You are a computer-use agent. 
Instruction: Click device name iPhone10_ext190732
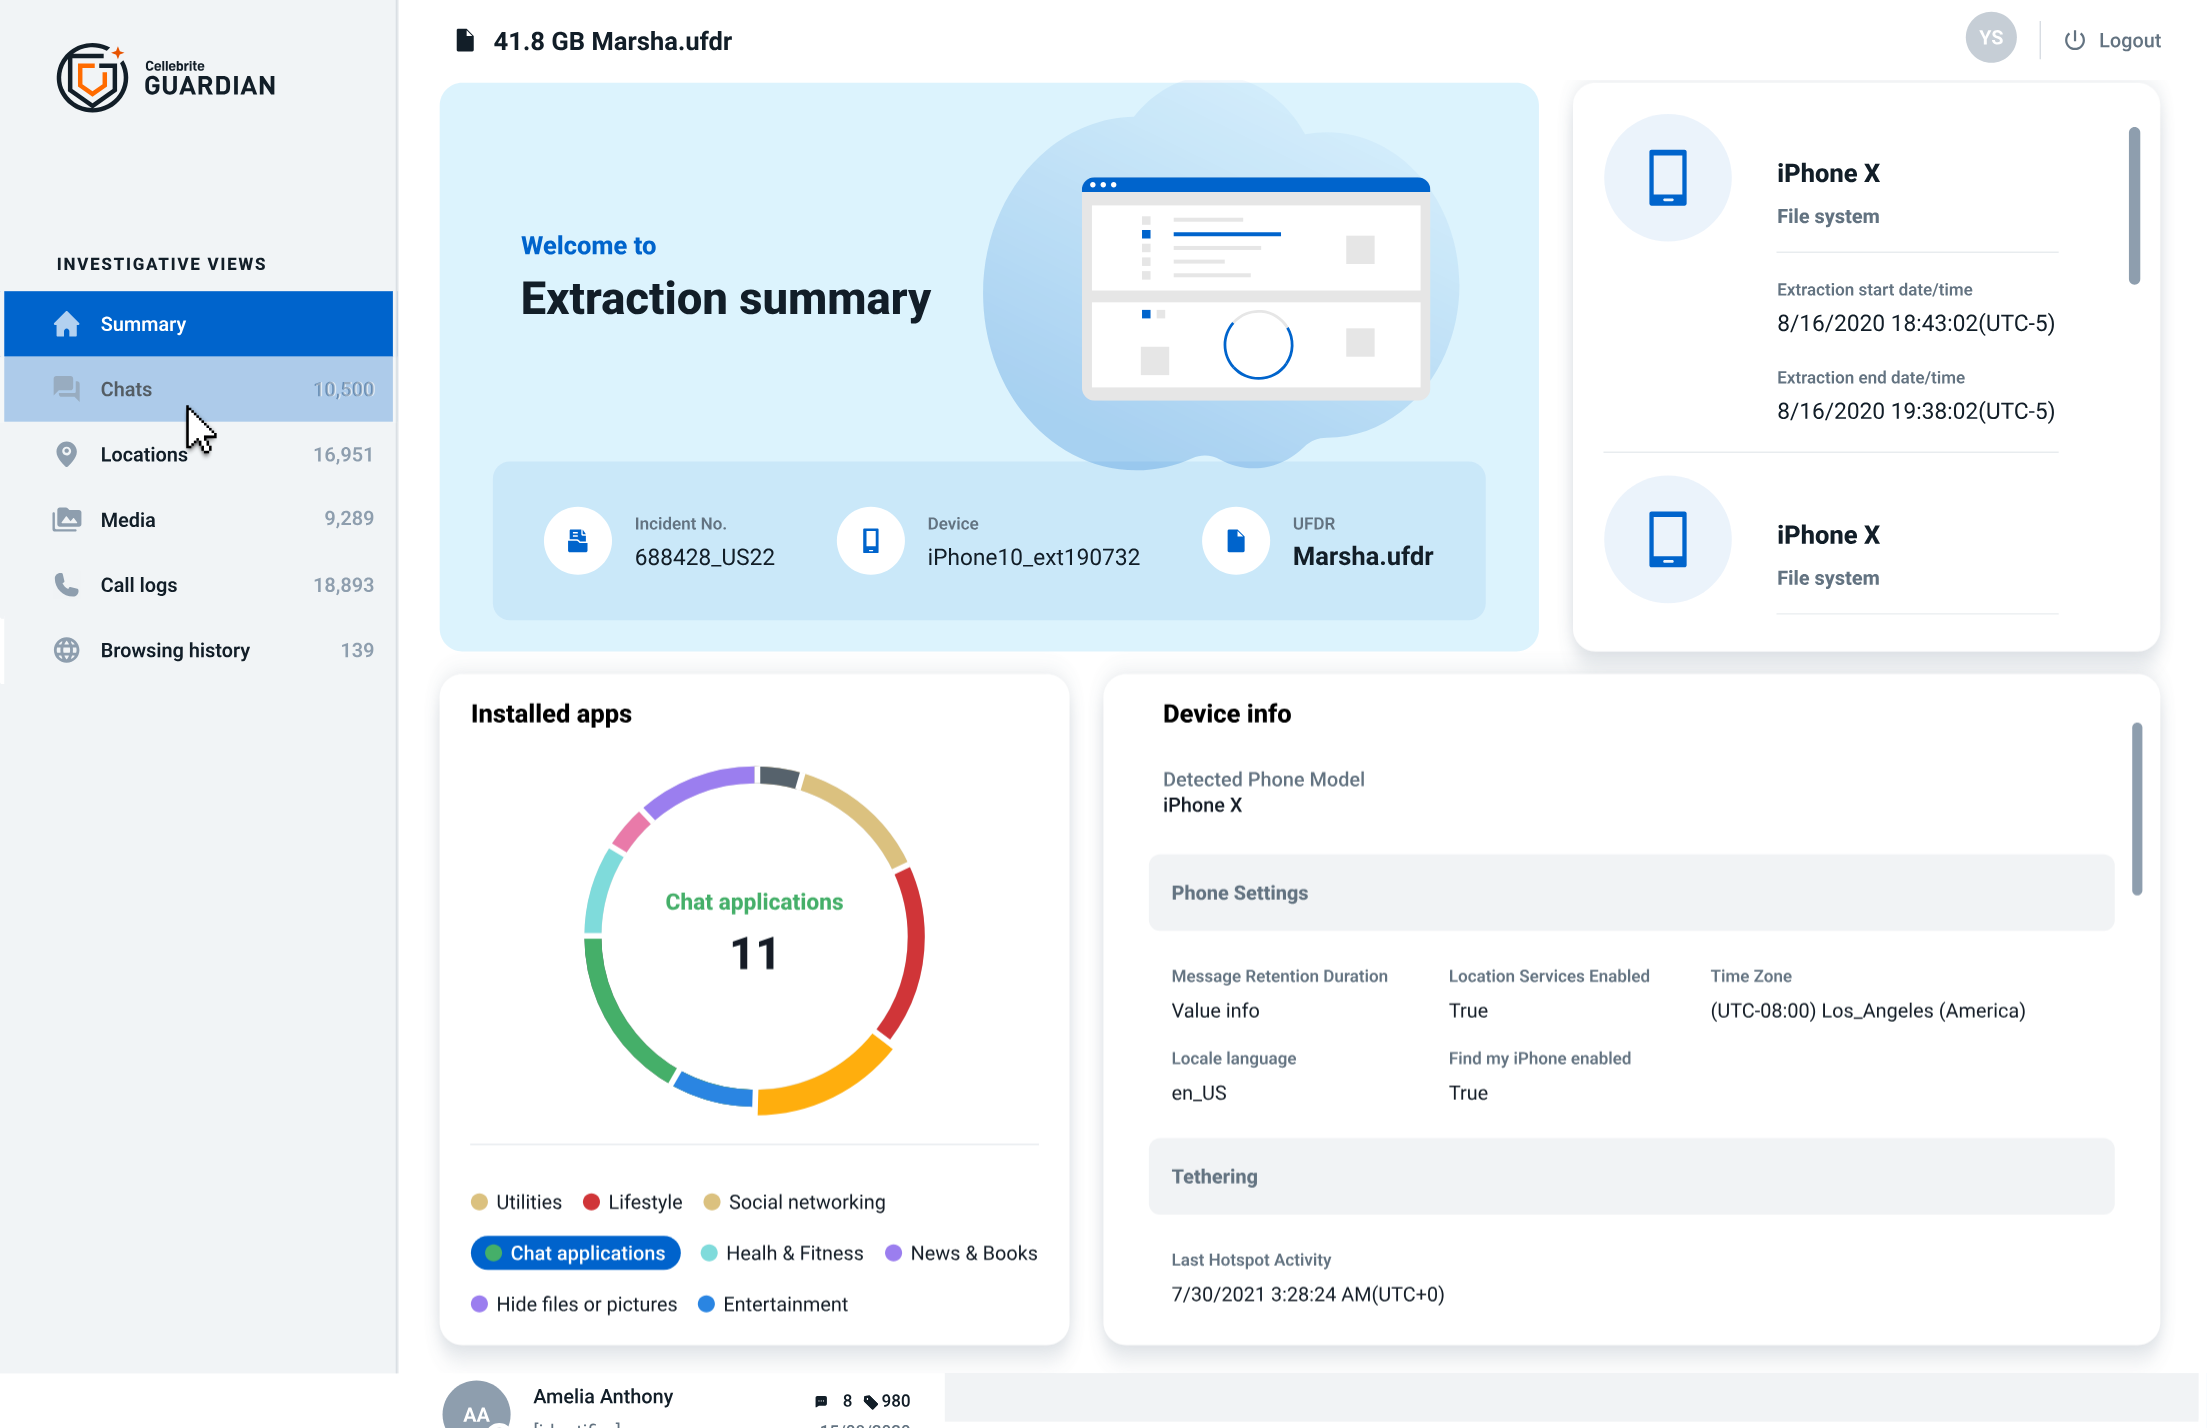1033,557
